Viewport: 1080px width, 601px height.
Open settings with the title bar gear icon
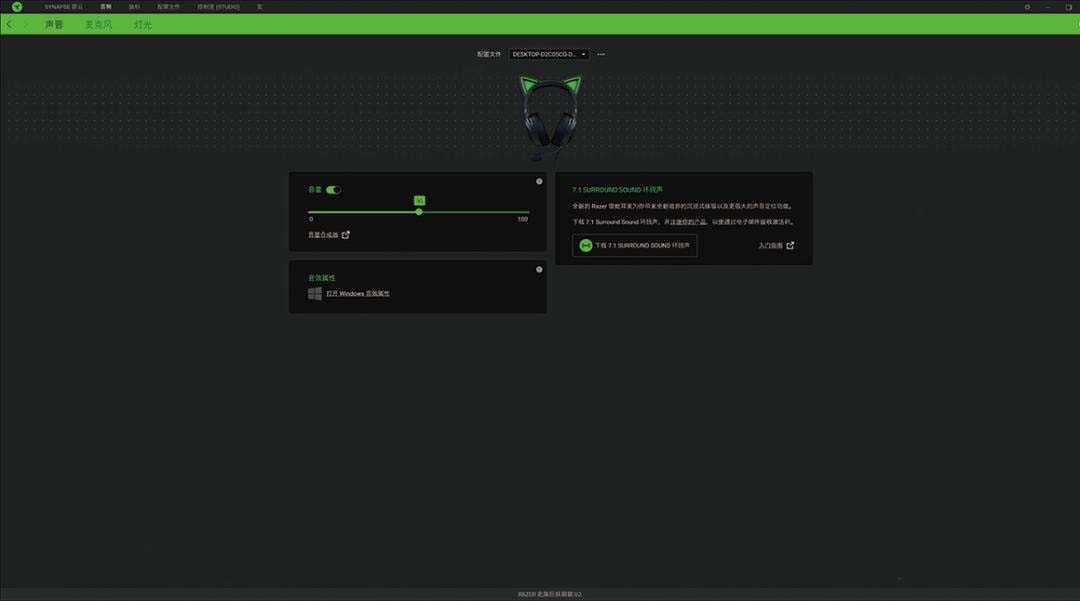point(1027,7)
